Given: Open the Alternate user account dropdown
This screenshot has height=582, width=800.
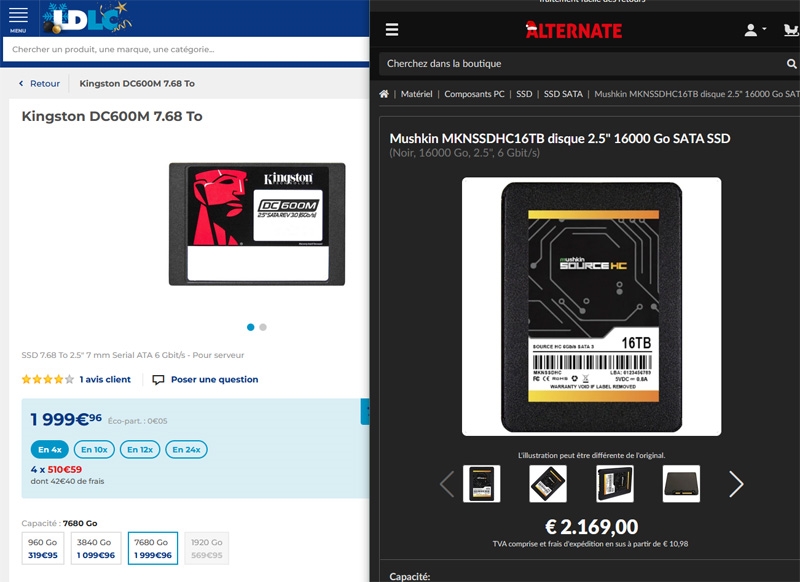Looking at the screenshot, I should (755, 30).
